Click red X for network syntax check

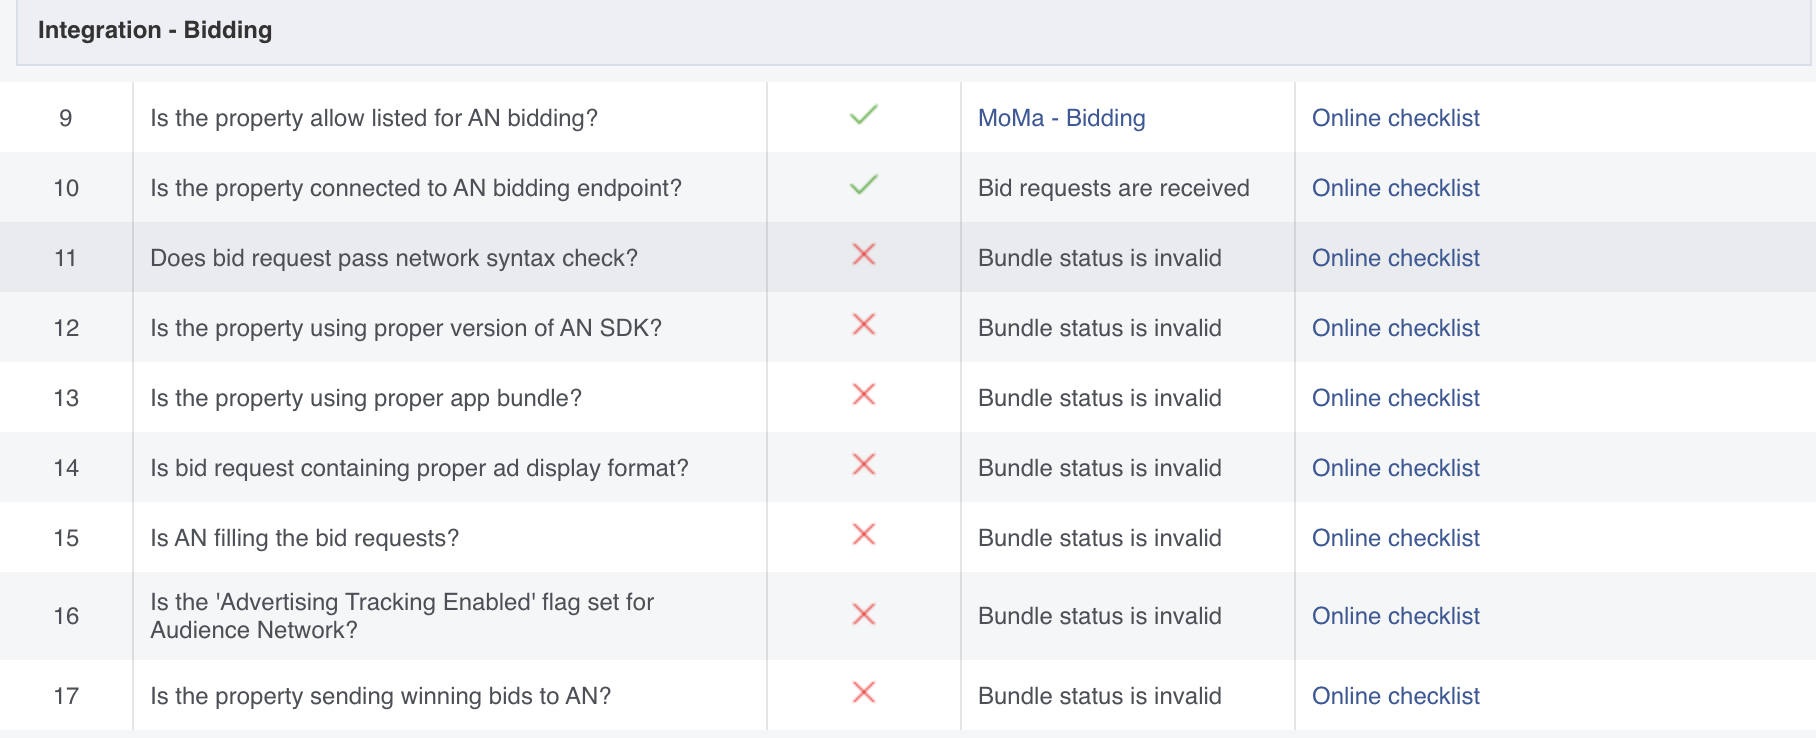coord(864,255)
